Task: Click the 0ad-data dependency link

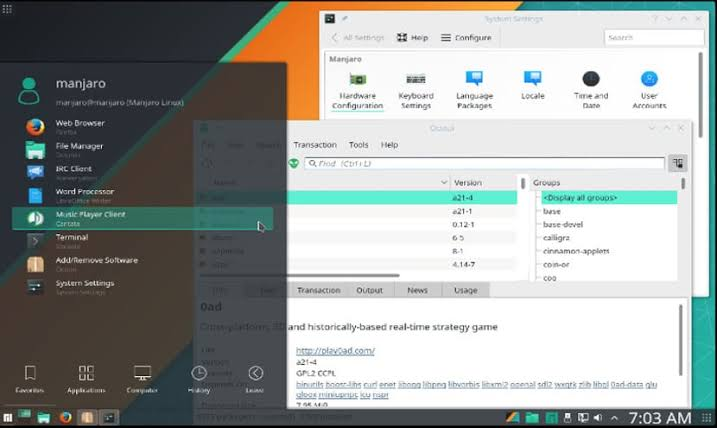Action: coord(627,385)
